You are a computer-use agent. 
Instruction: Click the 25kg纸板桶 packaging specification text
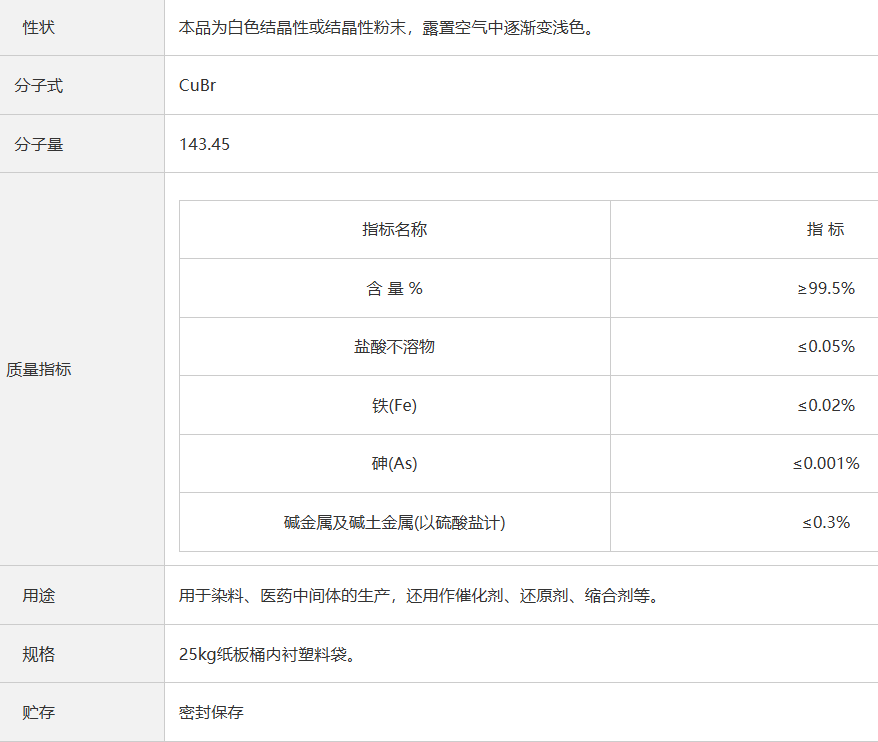click(268, 655)
